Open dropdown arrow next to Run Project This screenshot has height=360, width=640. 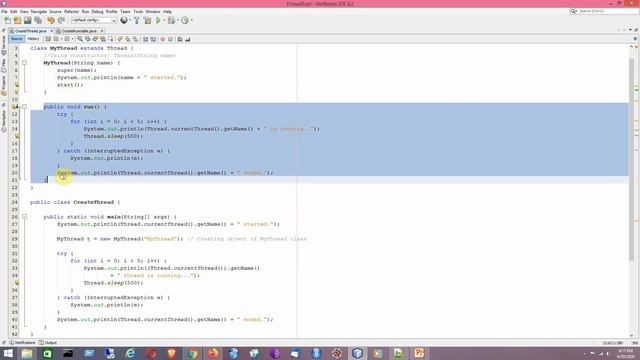pyautogui.click(x=164, y=20)
